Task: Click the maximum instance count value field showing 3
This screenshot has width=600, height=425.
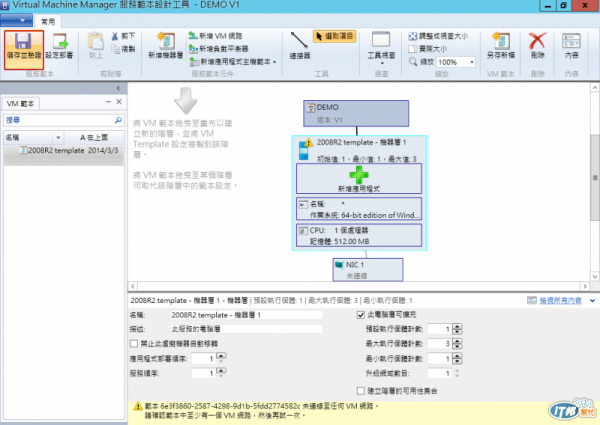Action: (x=439, y=344)
